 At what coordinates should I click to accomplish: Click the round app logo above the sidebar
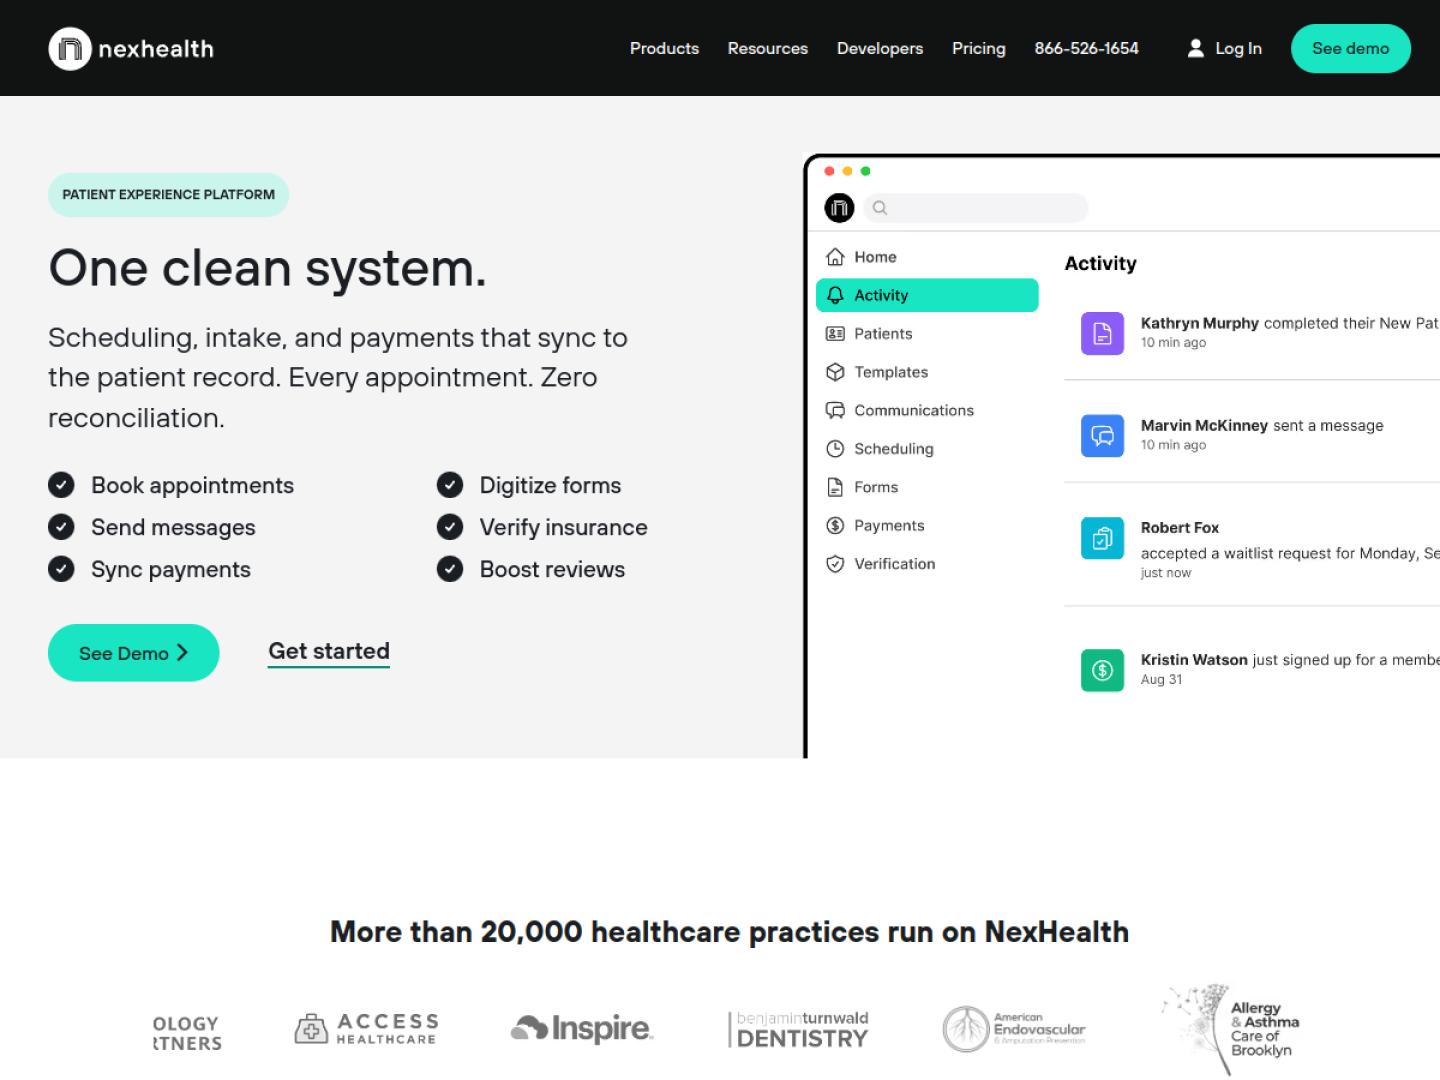(839, 208)
